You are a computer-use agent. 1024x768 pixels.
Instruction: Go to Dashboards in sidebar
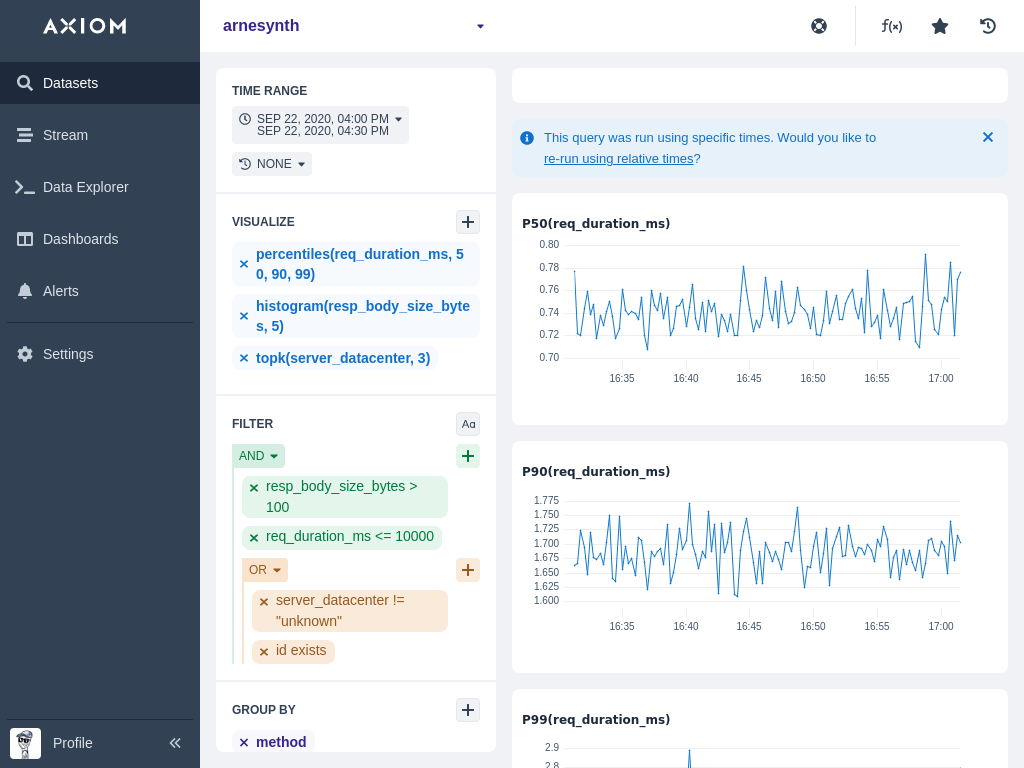pyautogui.click(x=80, y=239)
